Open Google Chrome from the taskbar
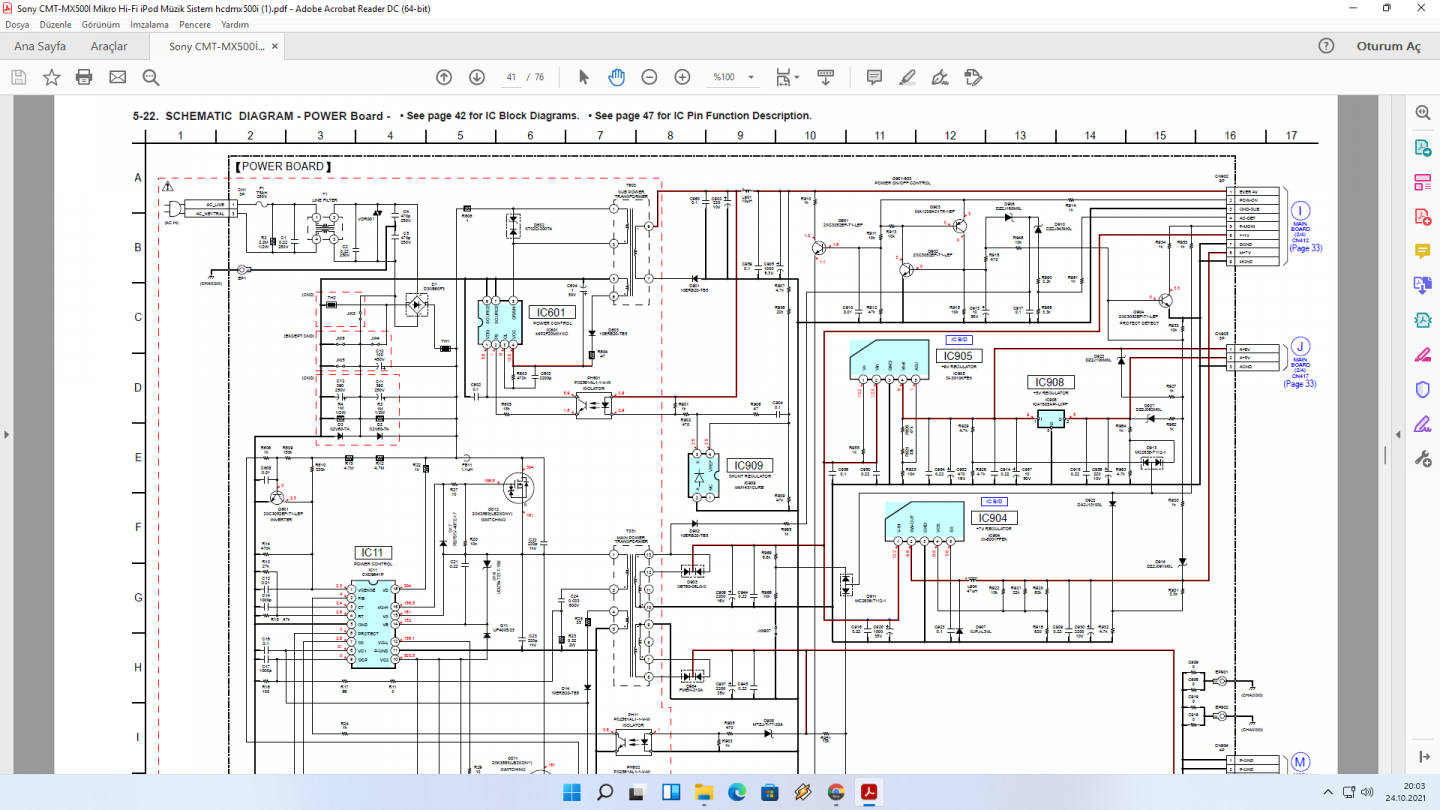 tap(836, 793)
